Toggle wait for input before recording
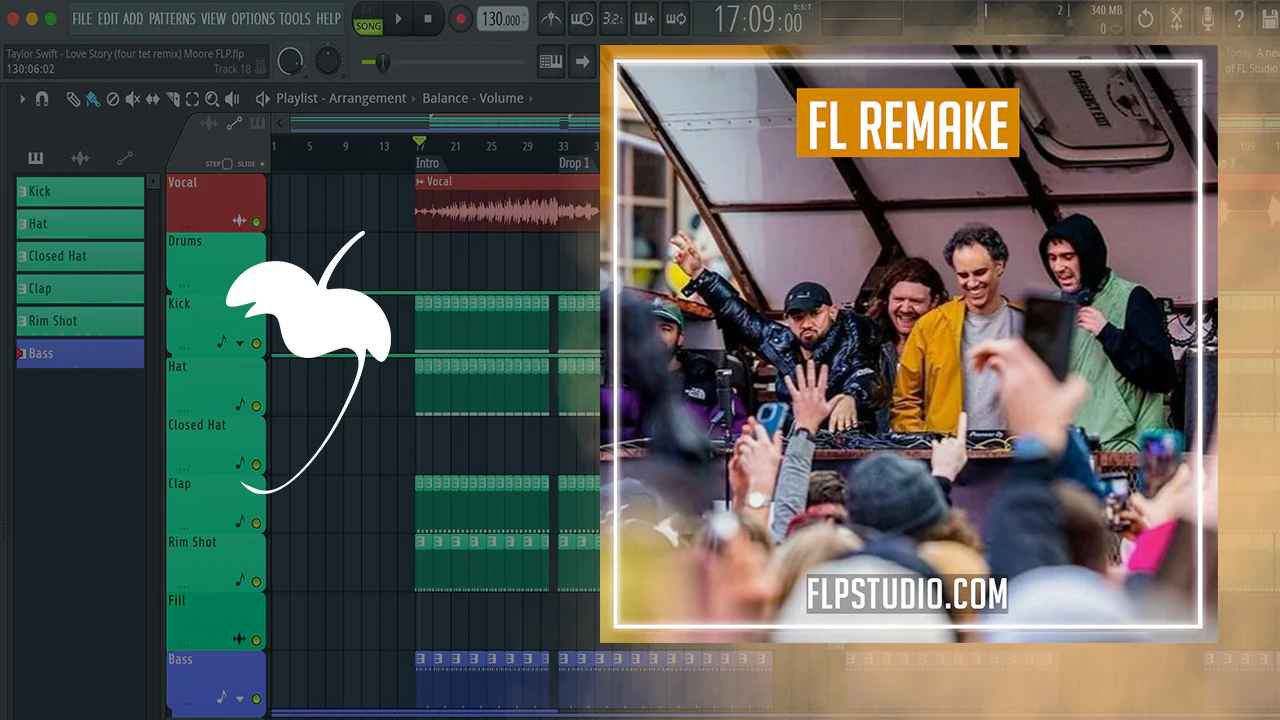Viewport: 1280px width, 720px height. (582, 19)
